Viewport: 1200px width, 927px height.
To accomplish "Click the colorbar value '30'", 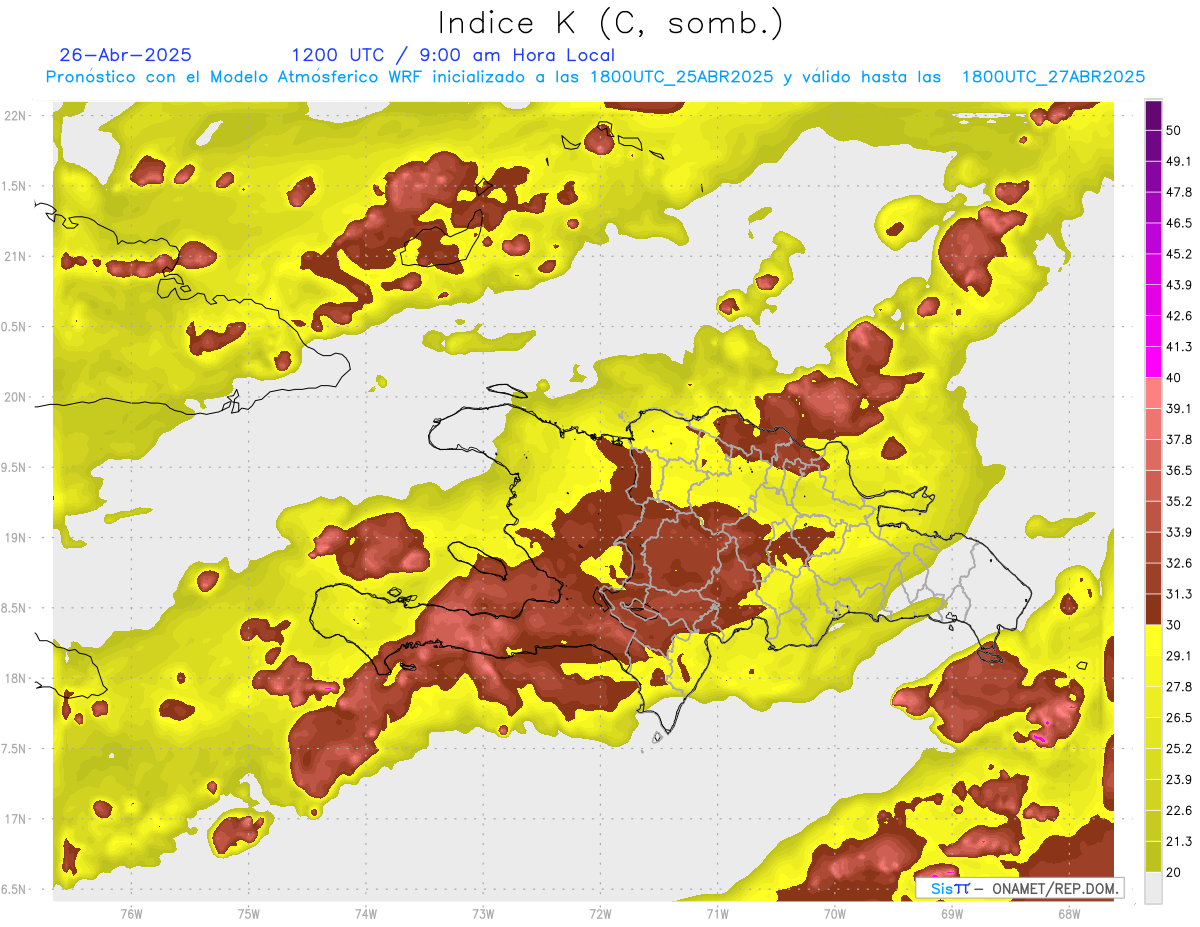I will click(x=1174, y=625).
